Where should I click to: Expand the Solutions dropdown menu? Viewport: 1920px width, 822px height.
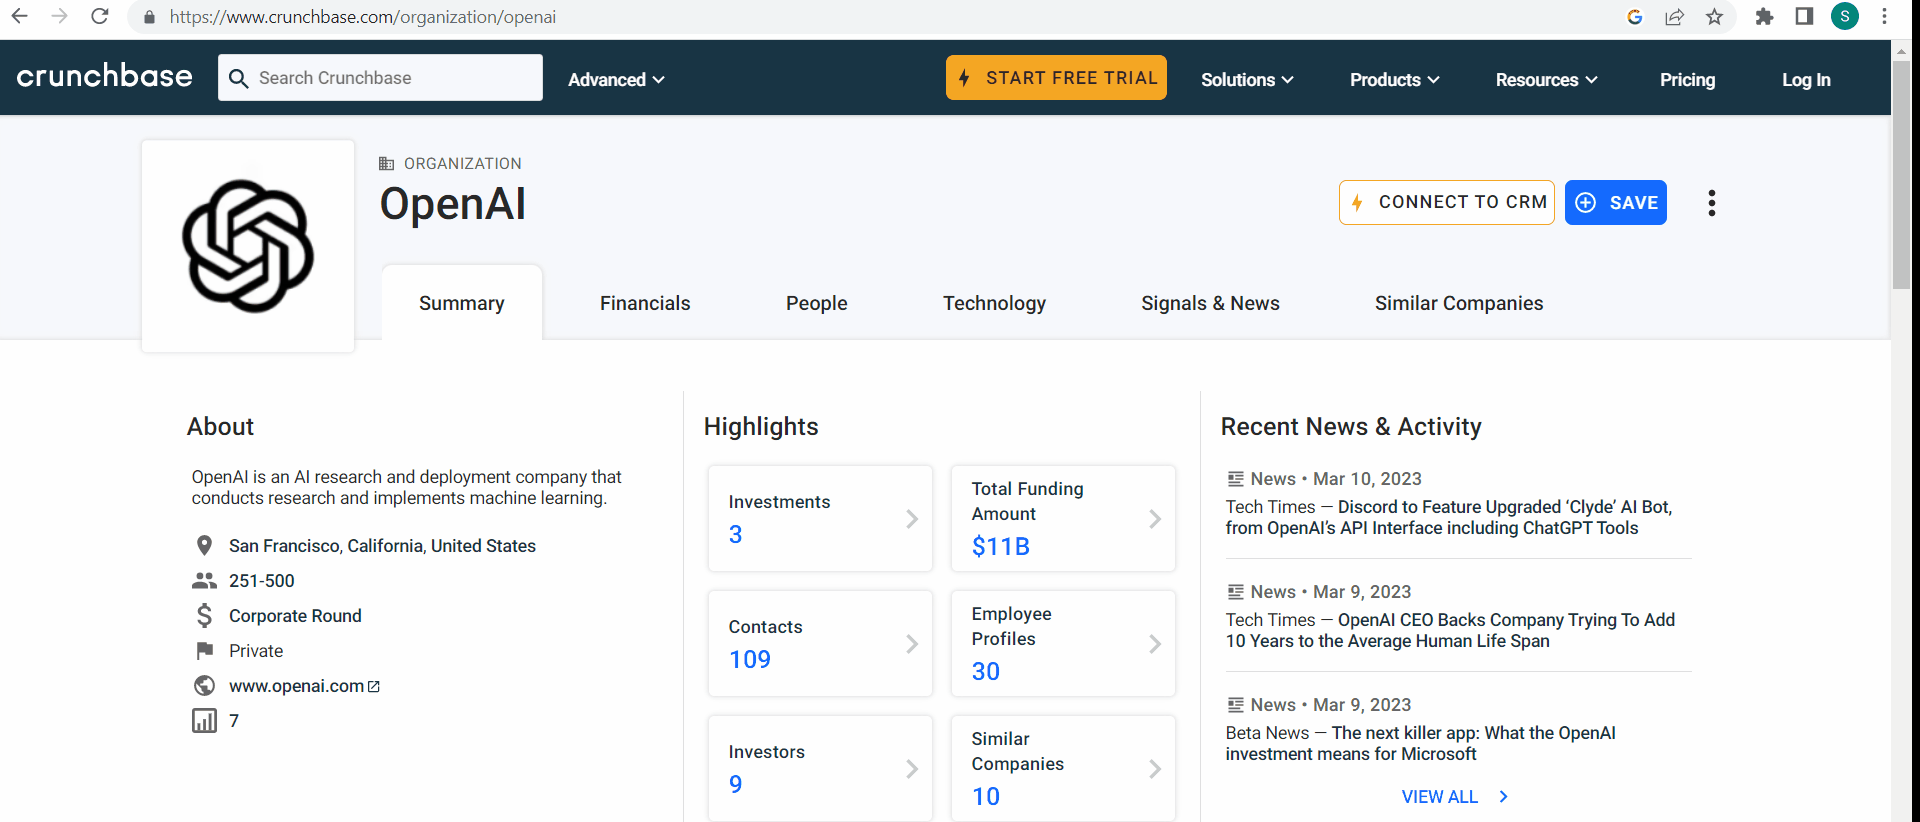(1247, 80)
